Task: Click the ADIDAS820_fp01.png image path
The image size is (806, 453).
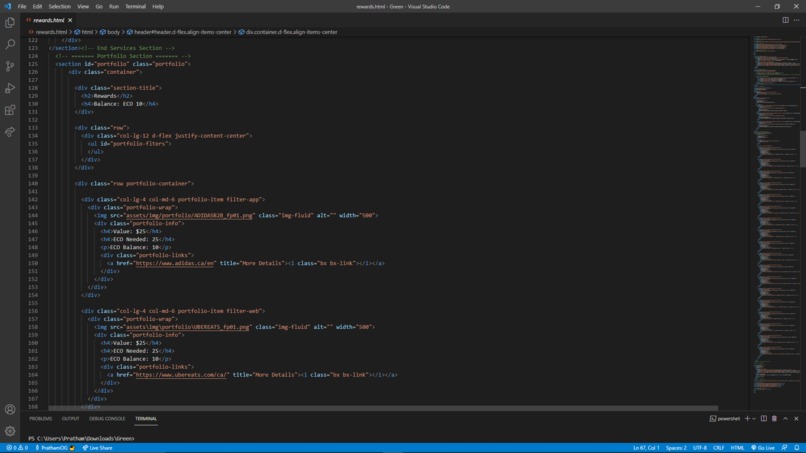Action: (x=189, y=215)
